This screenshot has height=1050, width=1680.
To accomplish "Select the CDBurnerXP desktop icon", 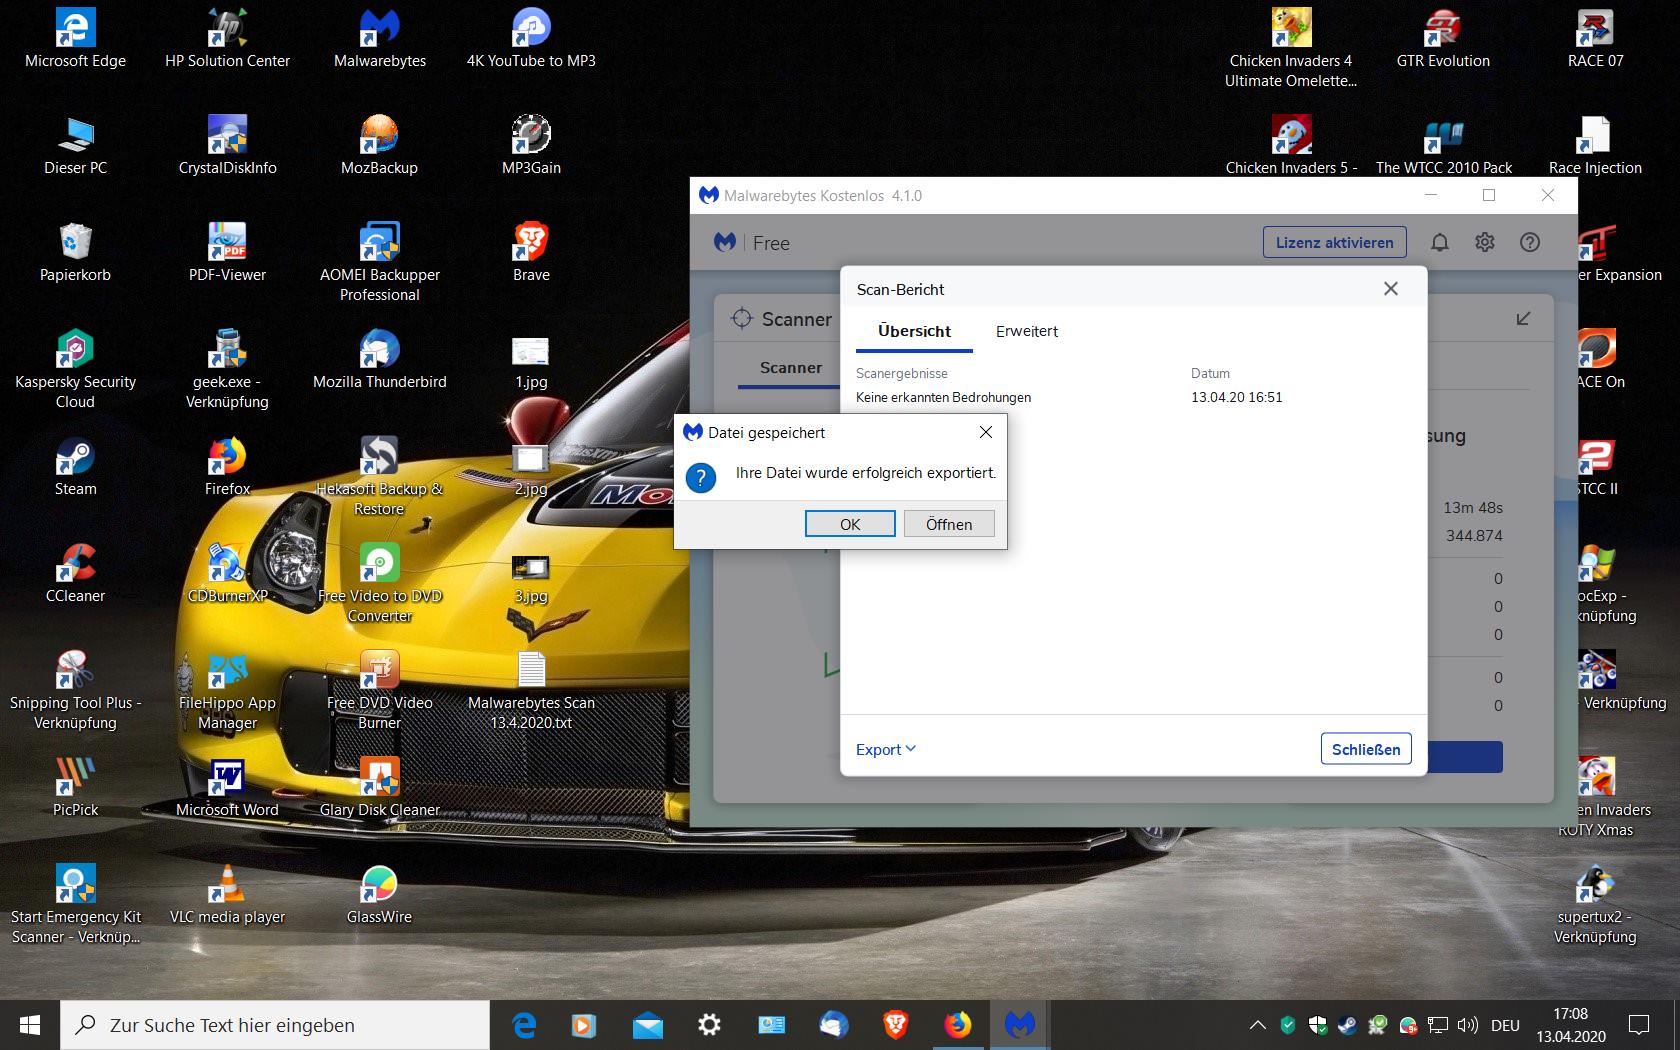I will click(x=227, y=574).
